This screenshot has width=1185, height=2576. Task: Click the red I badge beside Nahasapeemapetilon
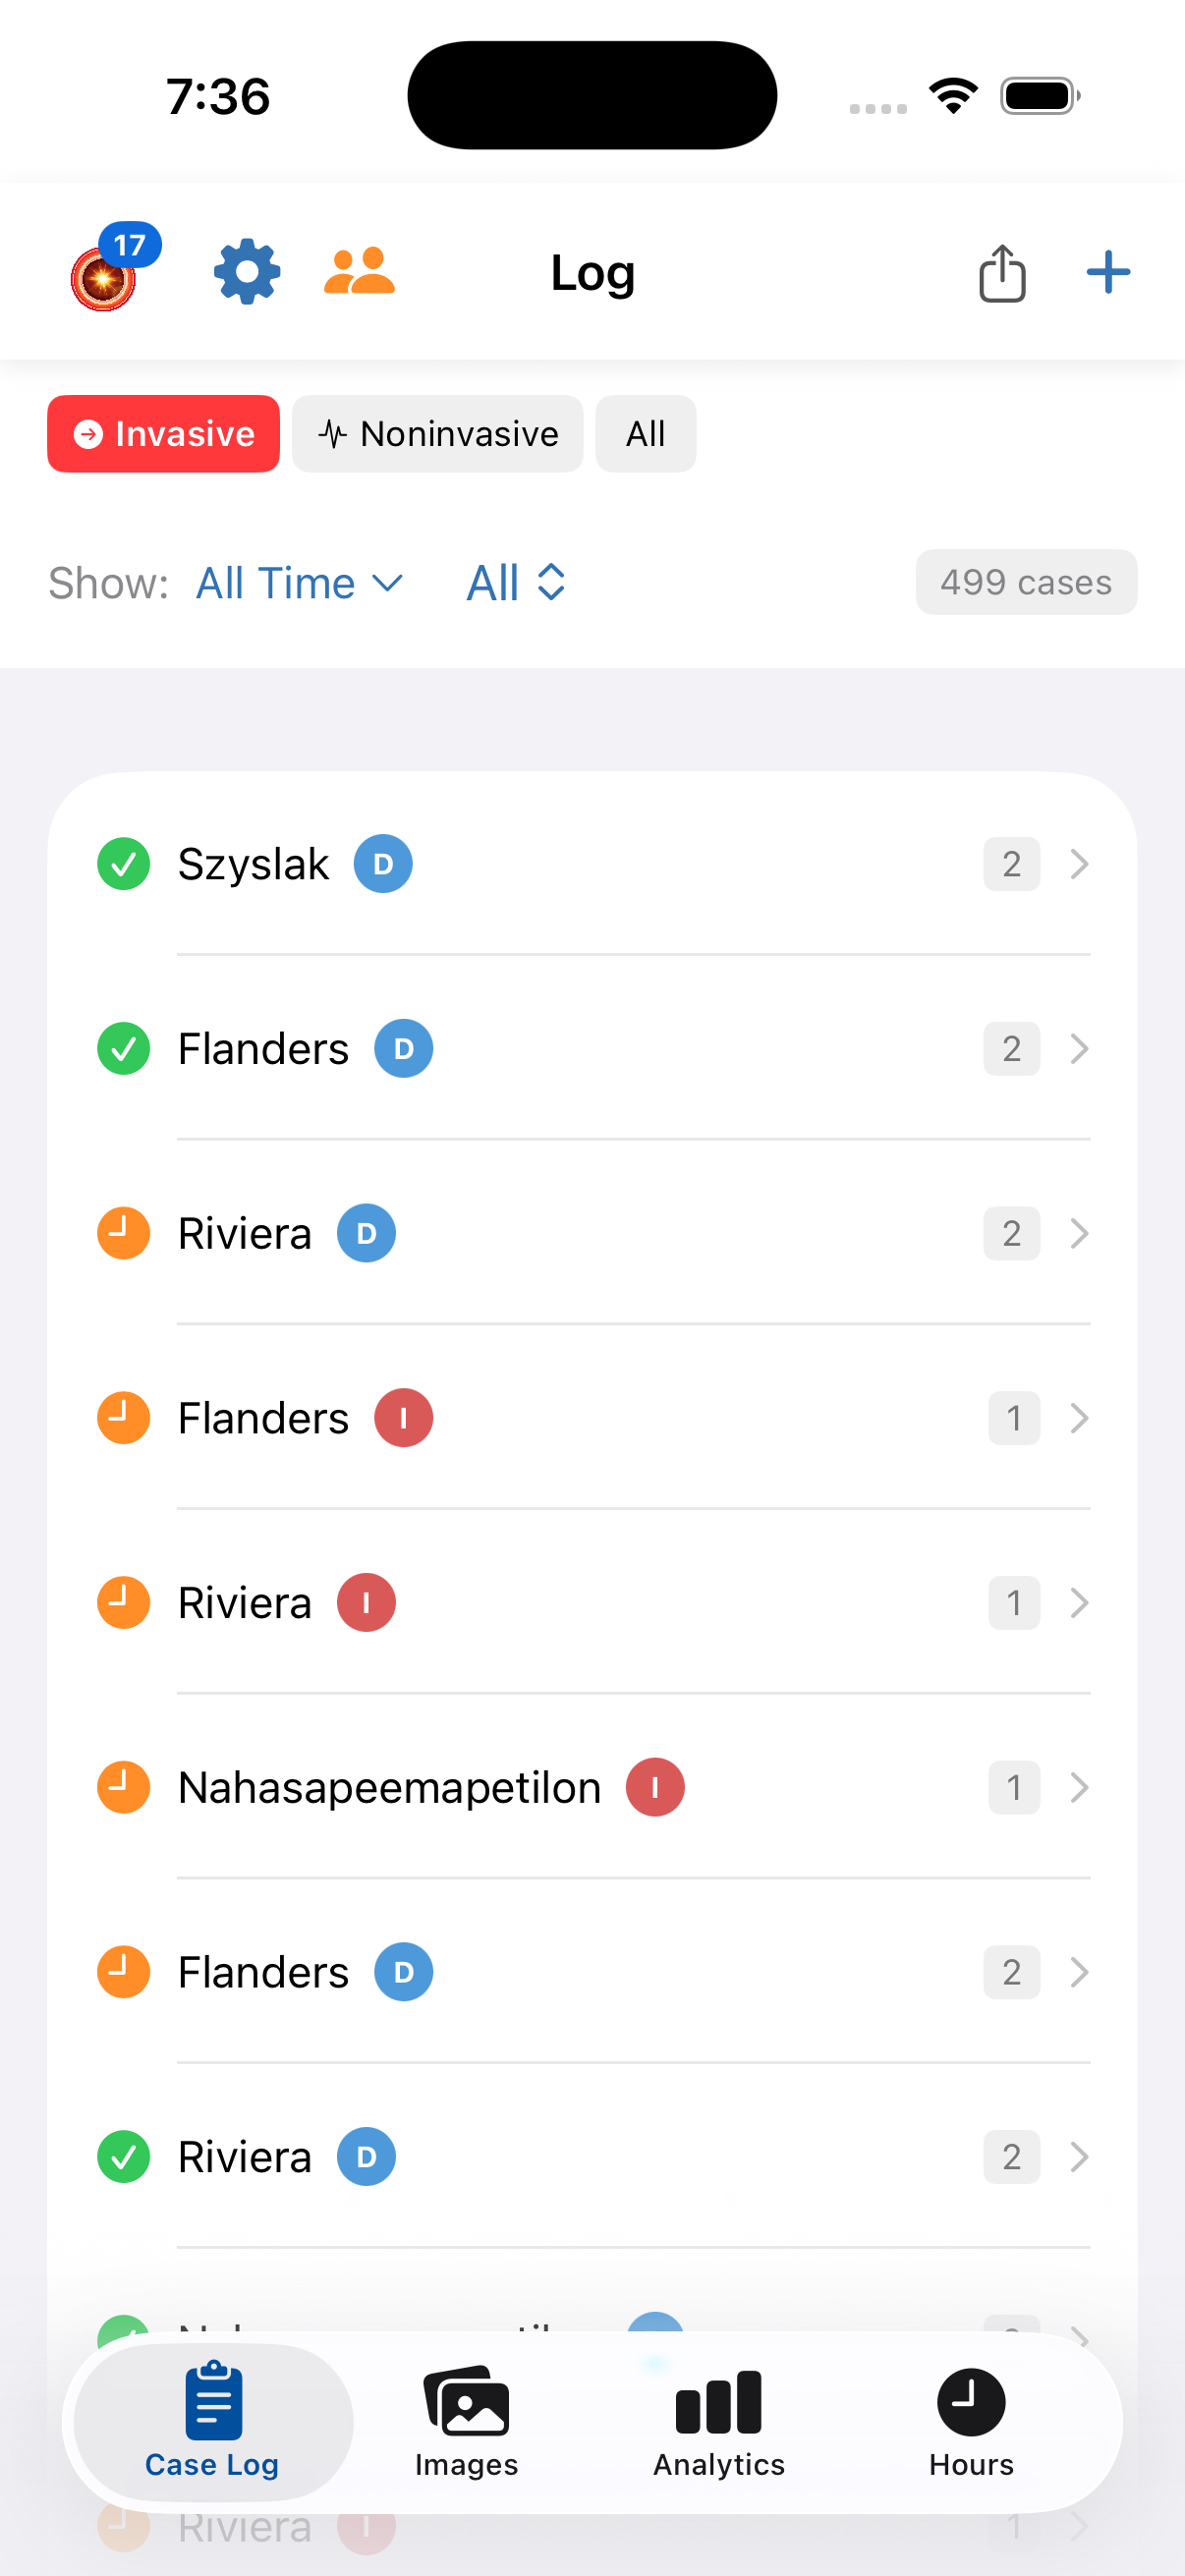coord(655,1787)
